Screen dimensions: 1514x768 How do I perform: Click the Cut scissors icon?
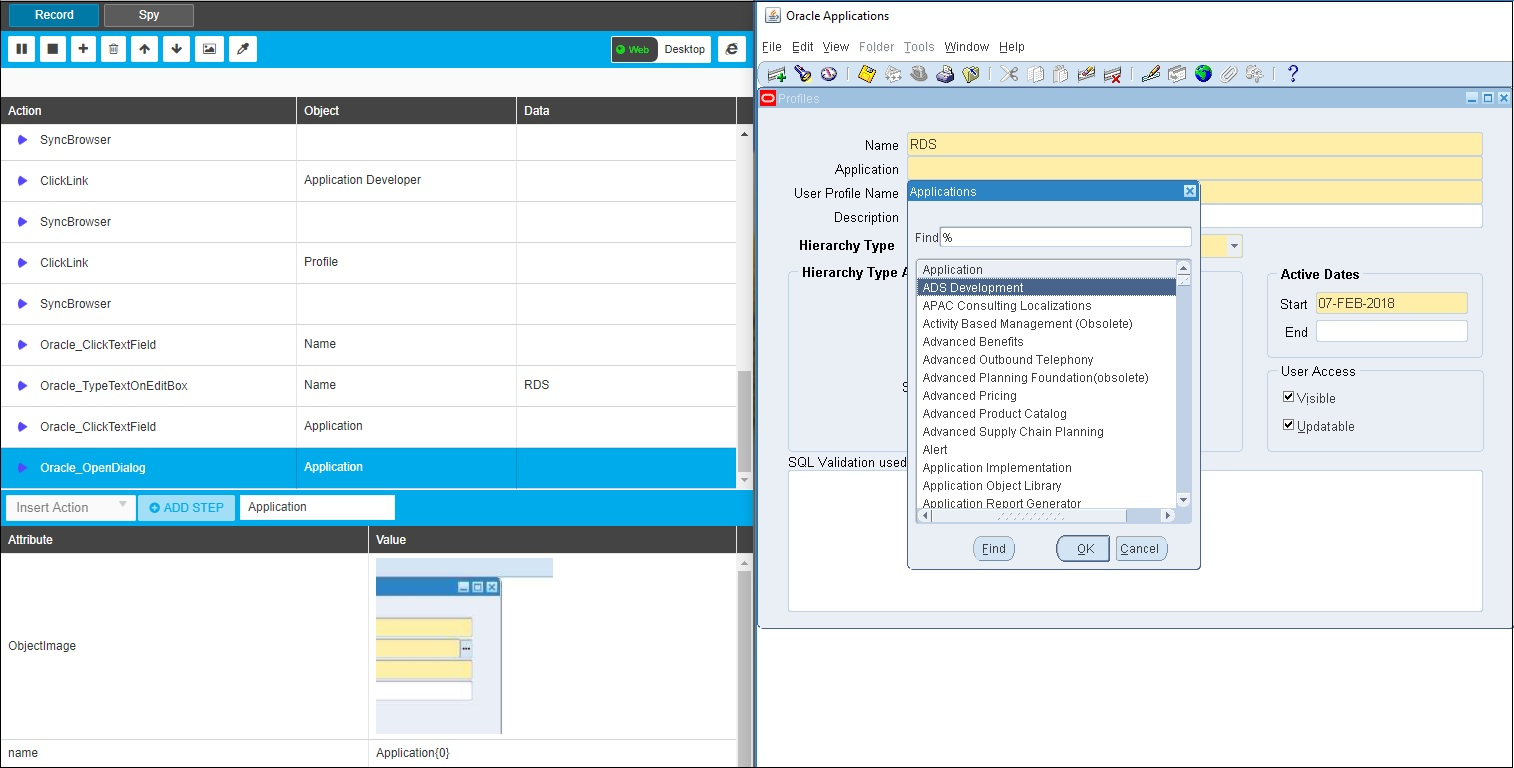pyautogui.click(x=1009, y=74)
